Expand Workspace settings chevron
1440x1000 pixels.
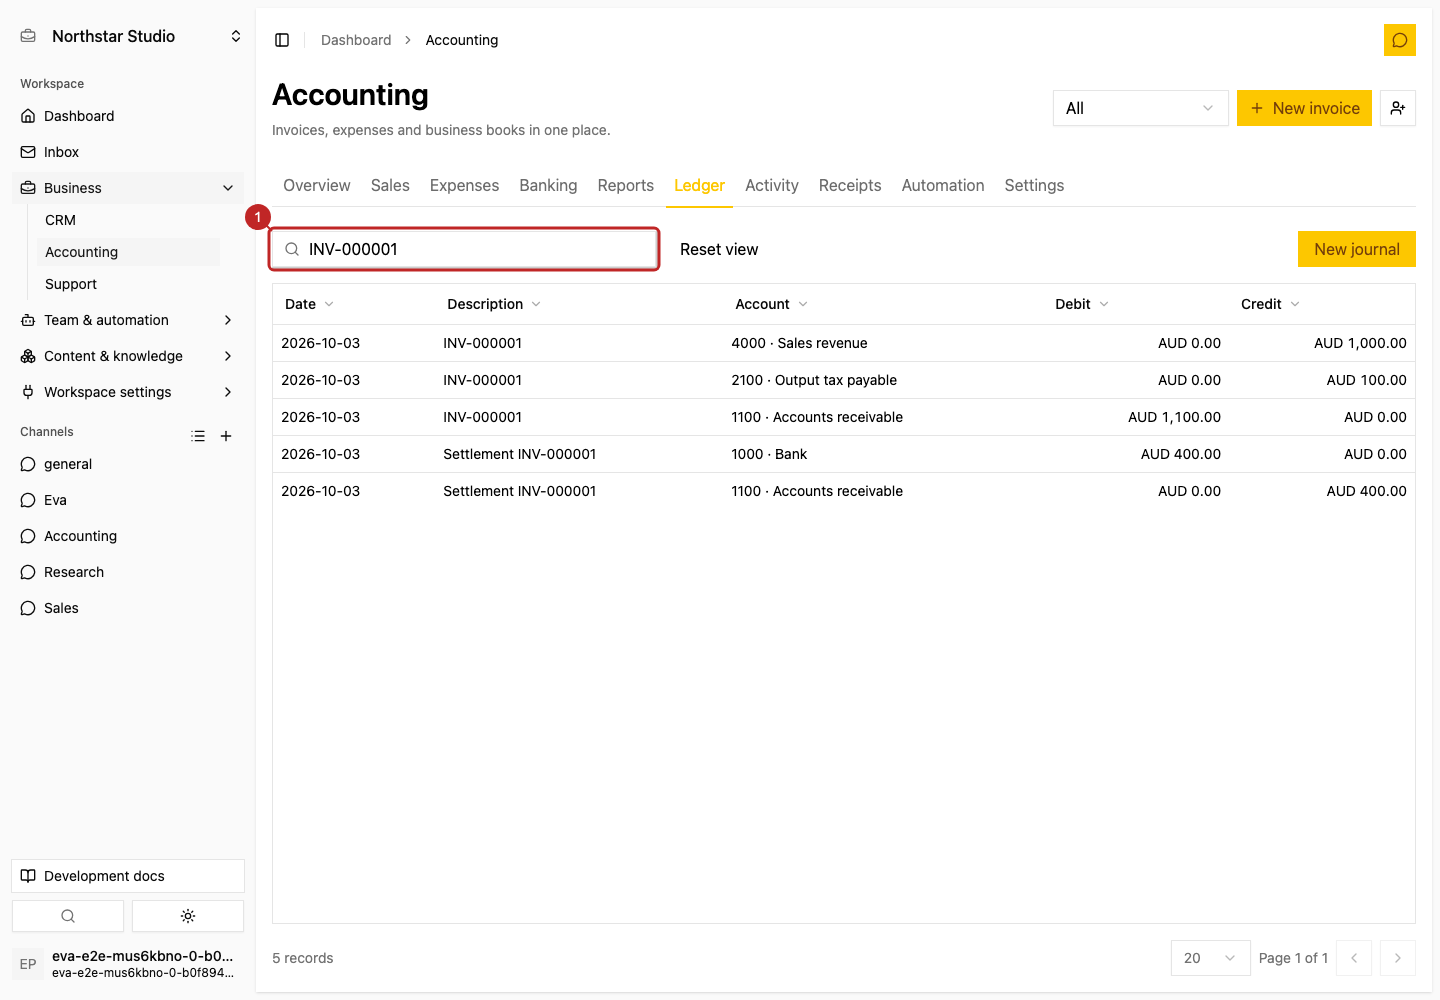(228, 392)
